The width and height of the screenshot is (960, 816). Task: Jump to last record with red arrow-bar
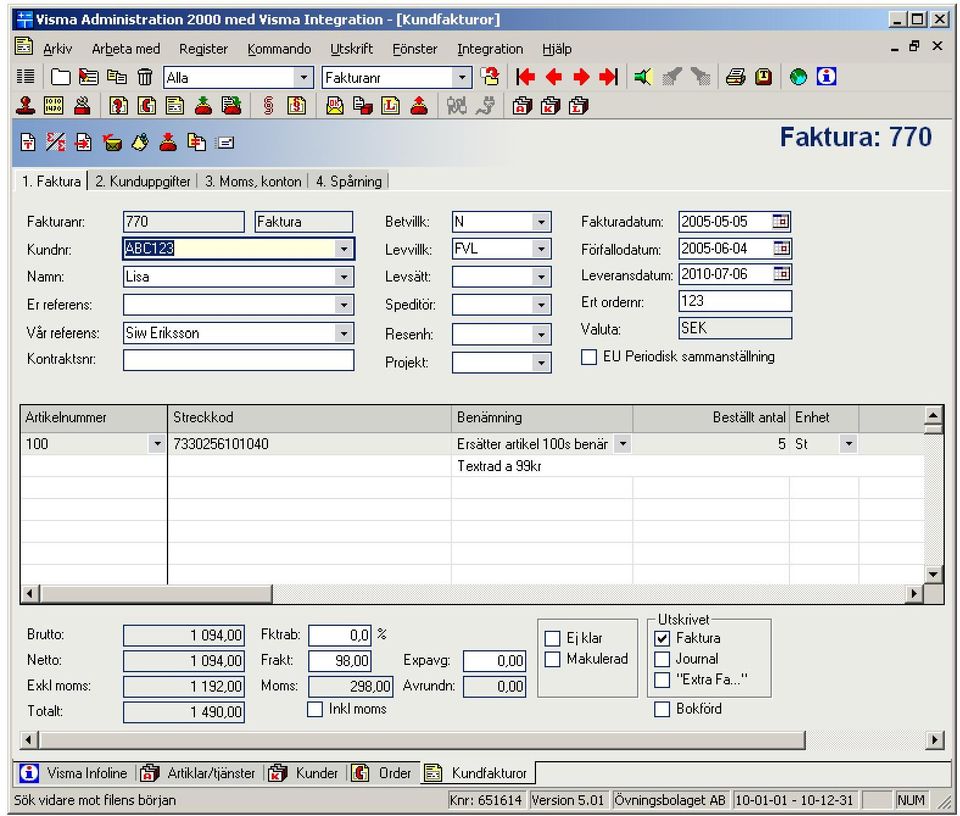click(x=609, y=77)
